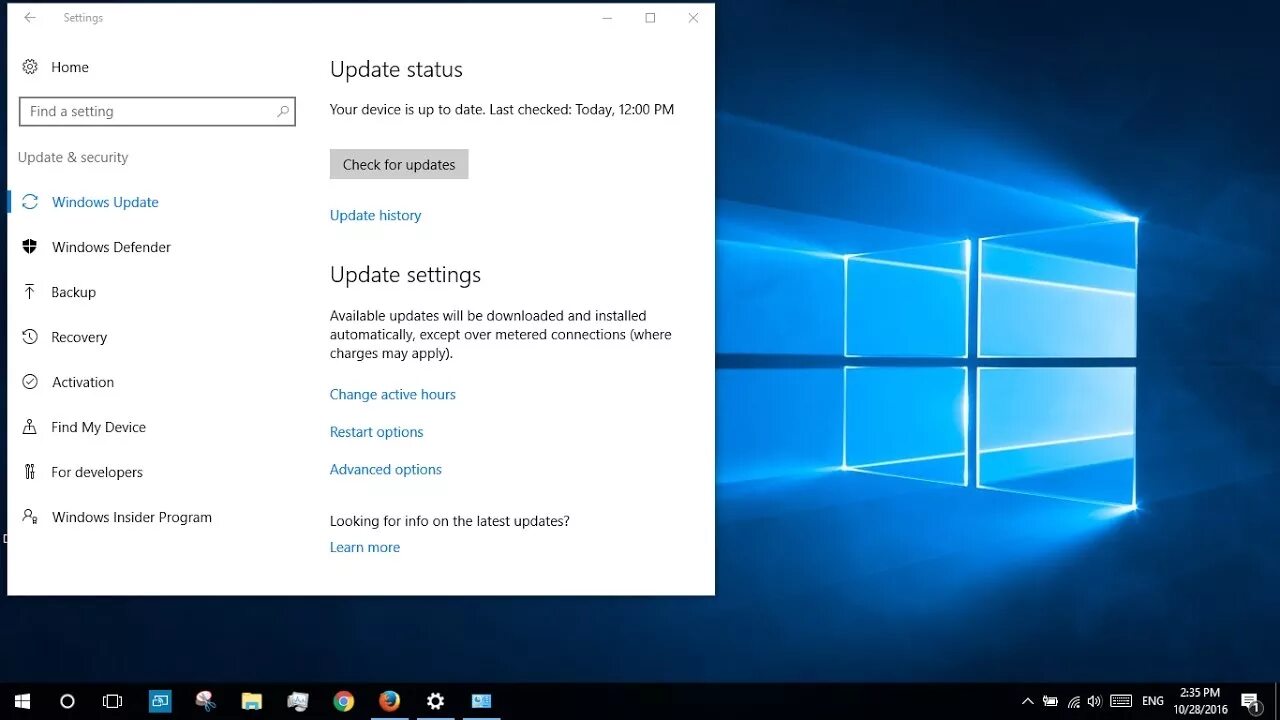The width and height of the screenshot is (1280, 720).
Task: Open the battery status tray icon
Action: coord(1051,701)
